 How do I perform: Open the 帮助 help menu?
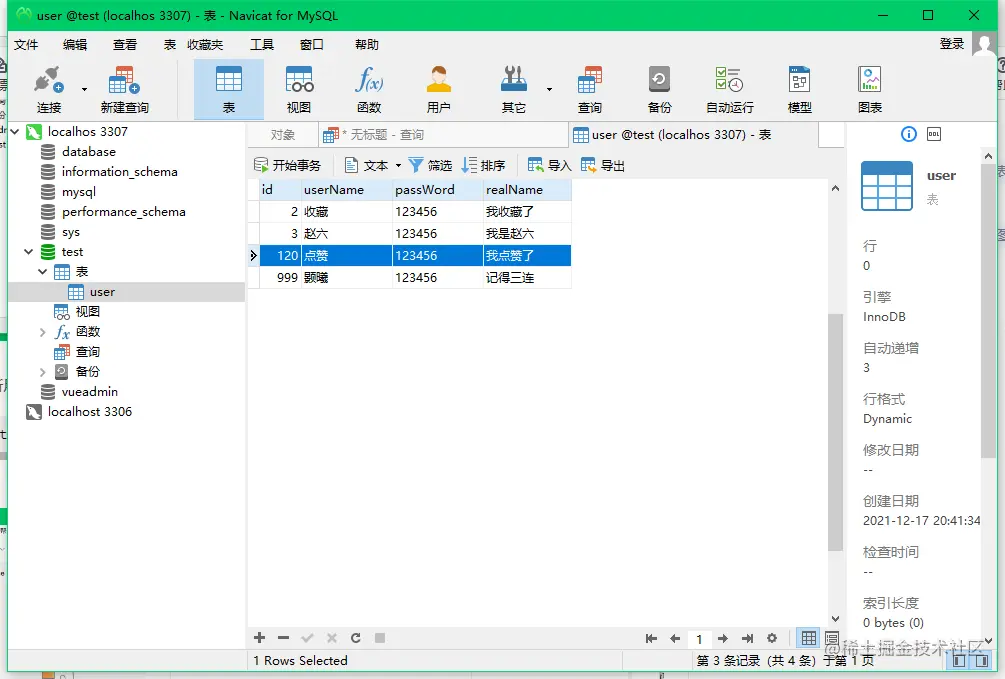coord(367,44)
